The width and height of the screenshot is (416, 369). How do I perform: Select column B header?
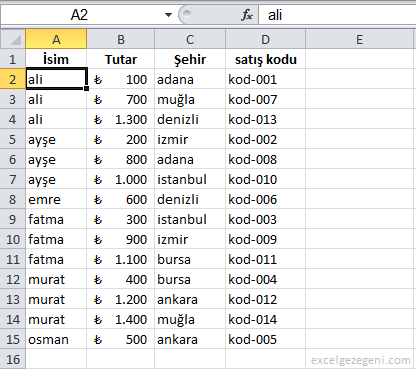121,39
